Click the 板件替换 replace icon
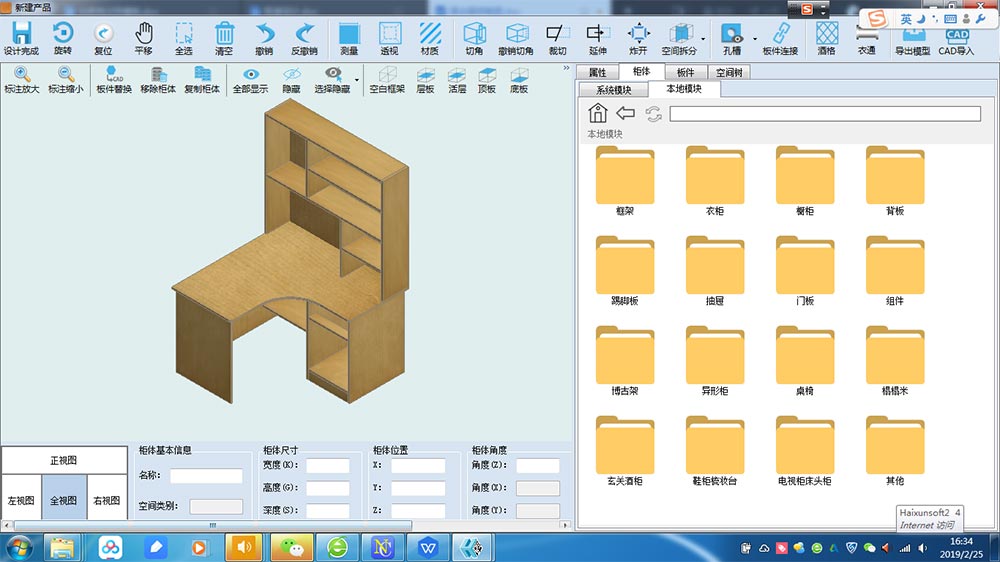 point(114,75)
